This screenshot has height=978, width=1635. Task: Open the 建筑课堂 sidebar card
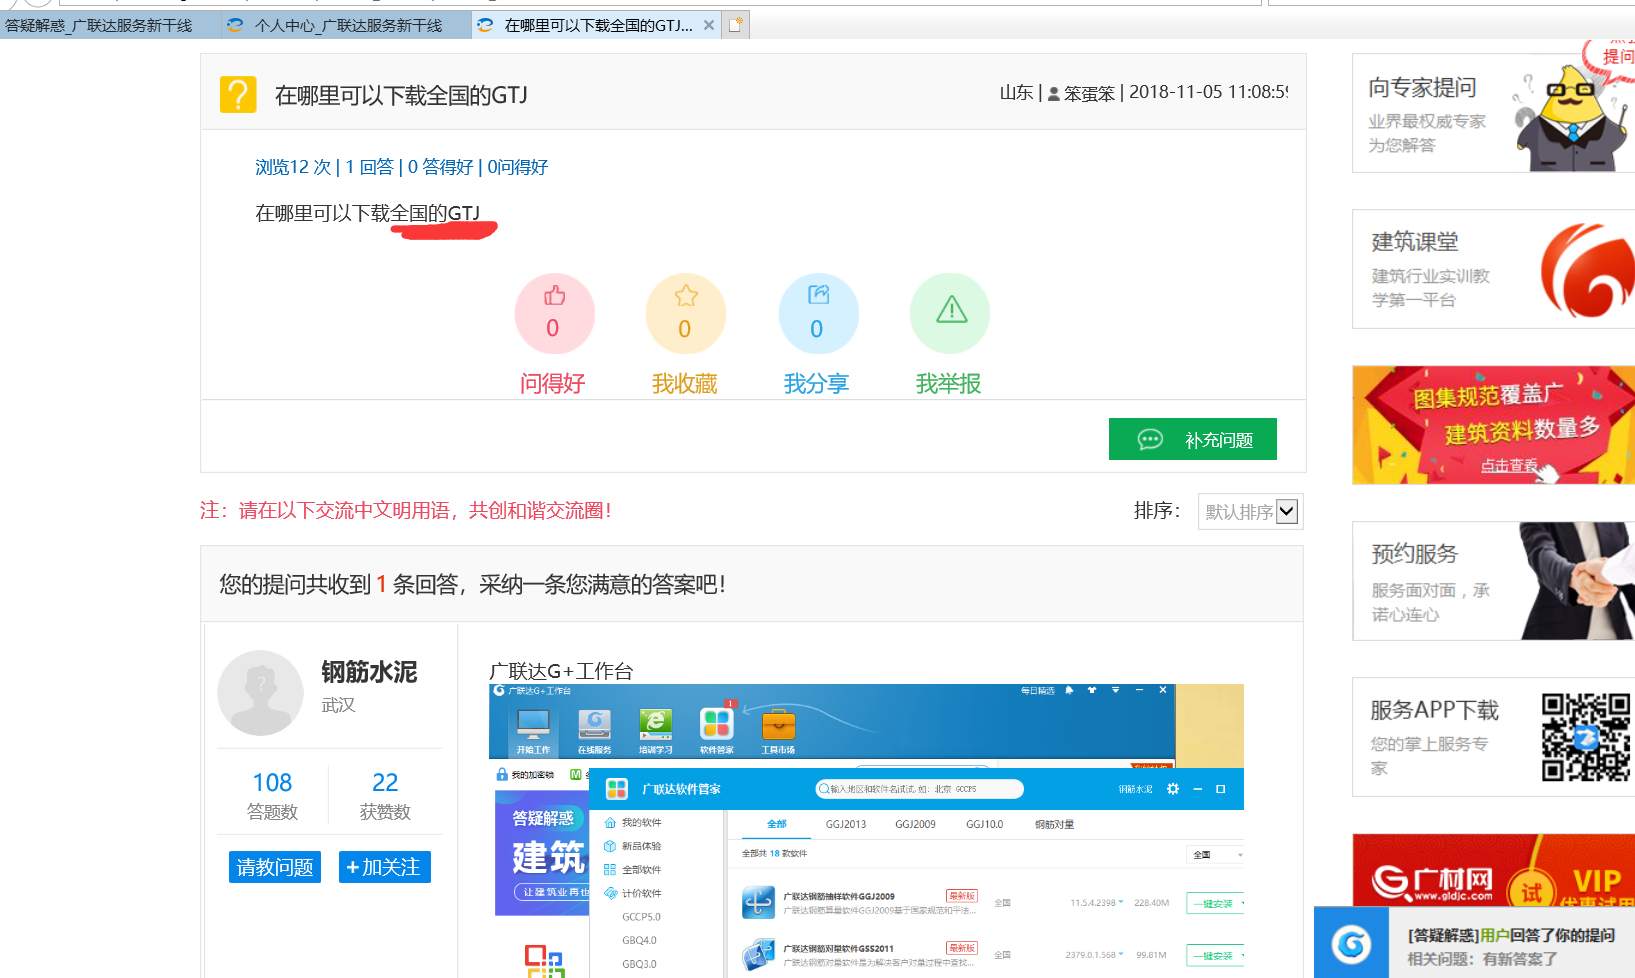tap(1493, 269)
